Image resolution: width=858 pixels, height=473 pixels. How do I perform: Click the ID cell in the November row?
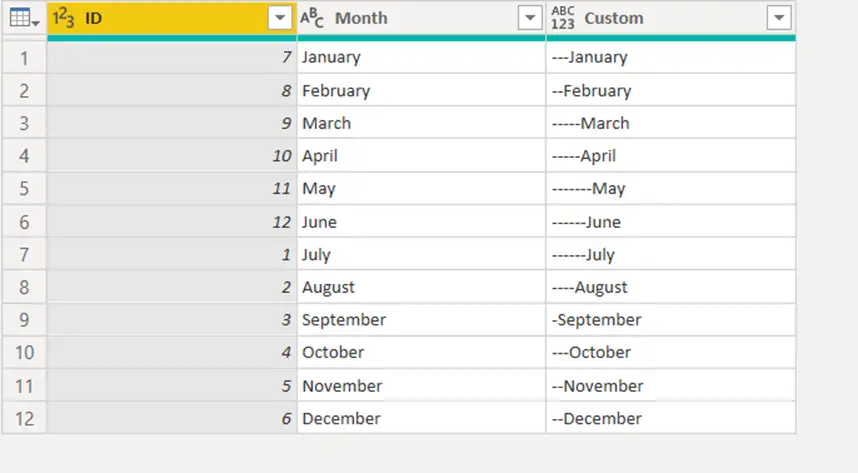pyautogui.click(x=172, y=386)
